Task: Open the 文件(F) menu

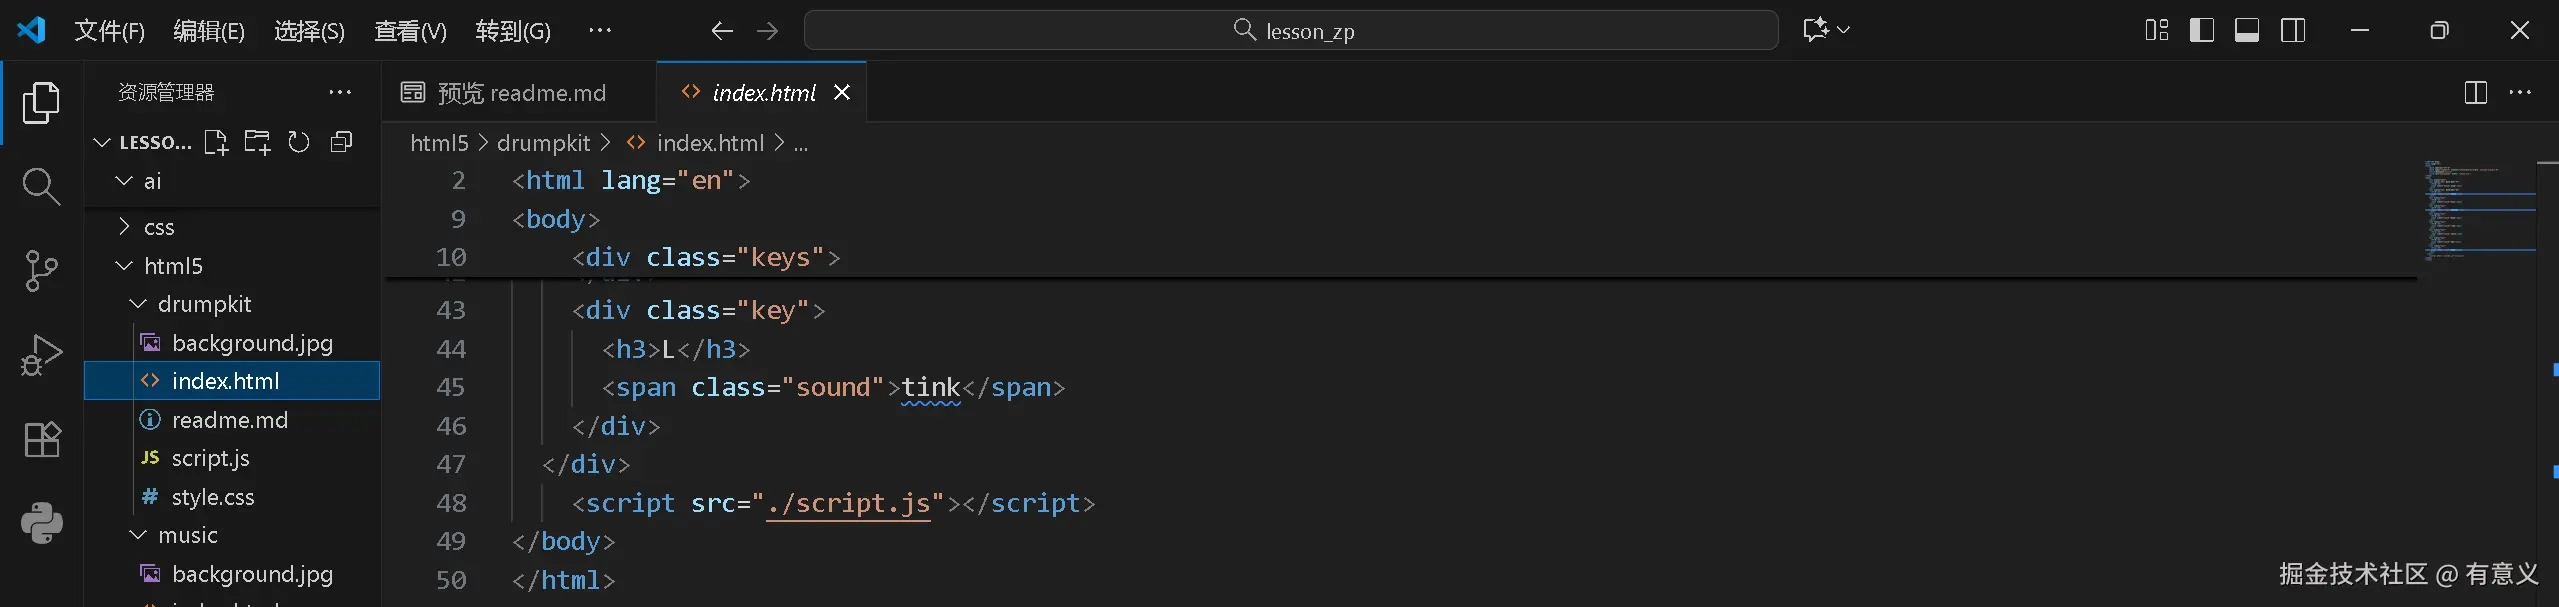Action: click(x=109, y=31)
